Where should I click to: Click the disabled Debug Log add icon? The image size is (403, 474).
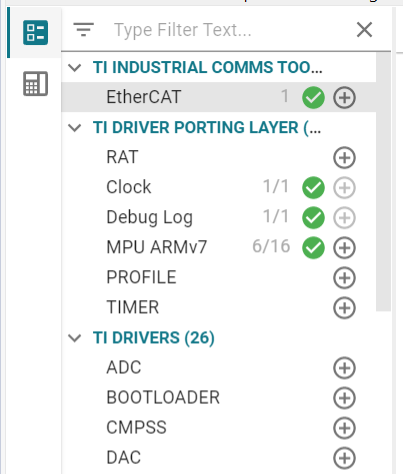click(344, 218)
